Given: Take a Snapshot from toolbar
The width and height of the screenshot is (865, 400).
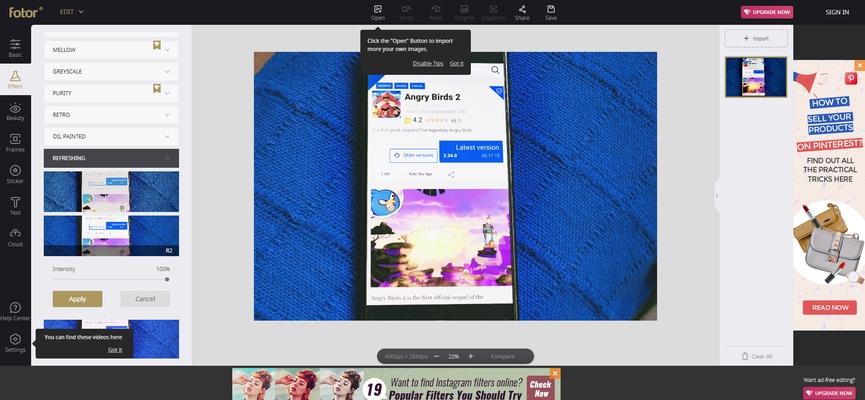Looking at the screenshot, I should pos(493,13).
